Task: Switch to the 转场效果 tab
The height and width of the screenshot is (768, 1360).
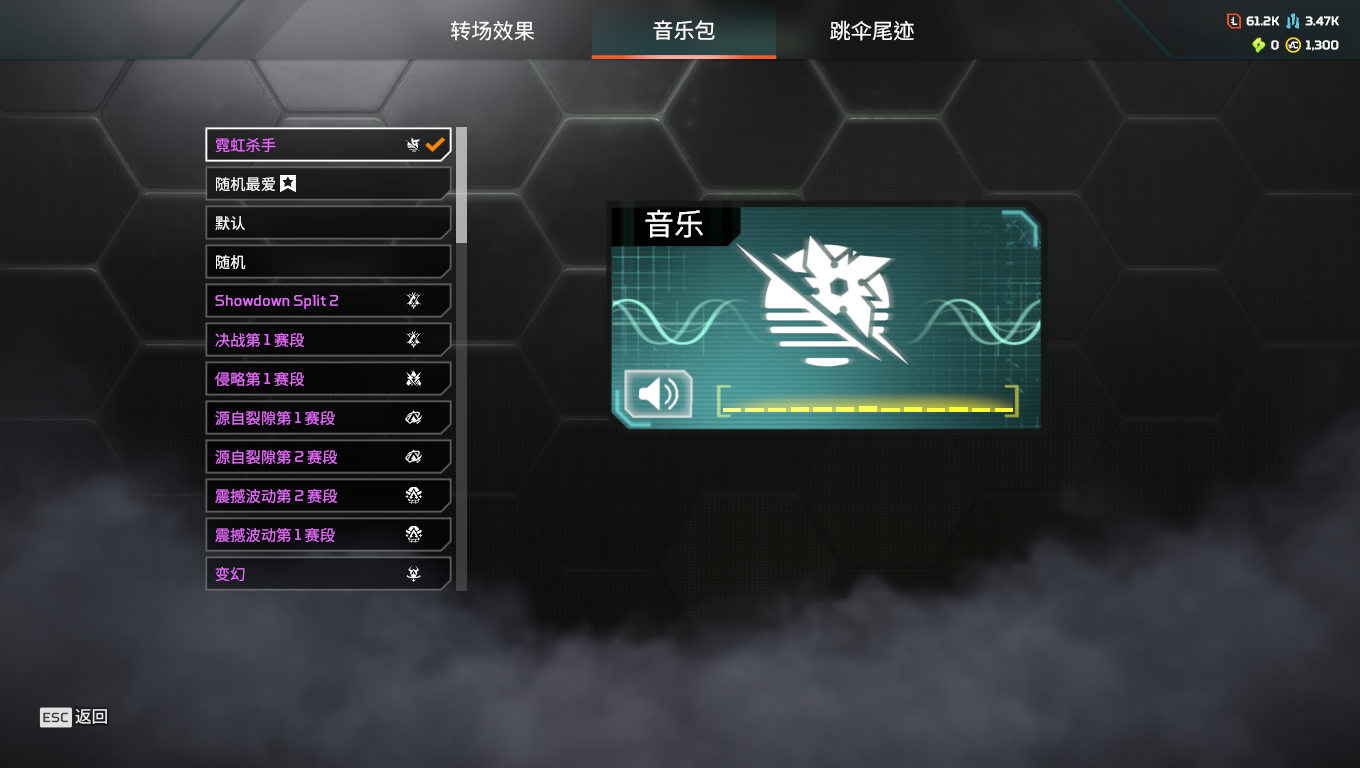Action: [x=492, y=30]
